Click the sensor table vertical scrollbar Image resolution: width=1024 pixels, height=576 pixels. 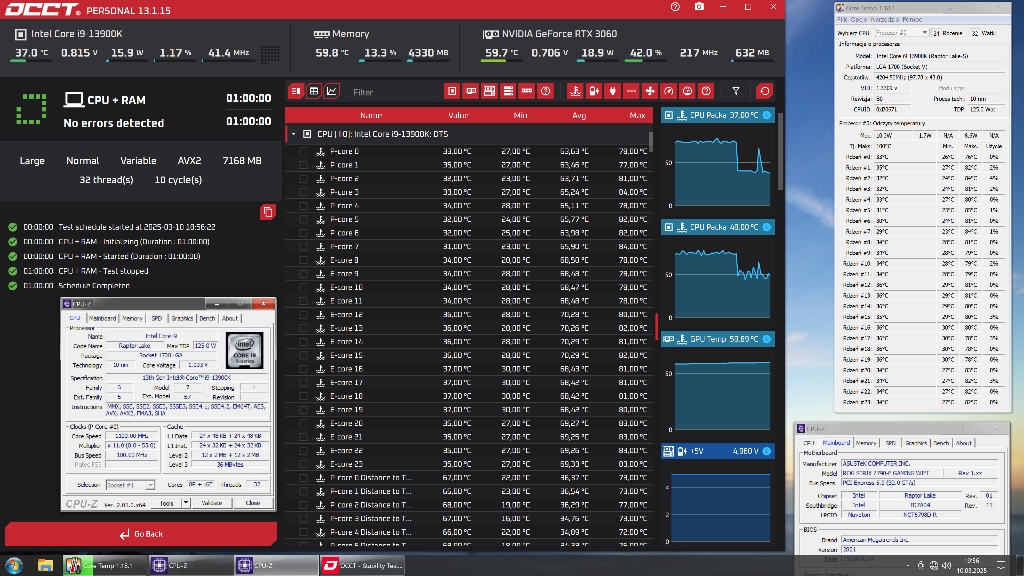point(650,141)
